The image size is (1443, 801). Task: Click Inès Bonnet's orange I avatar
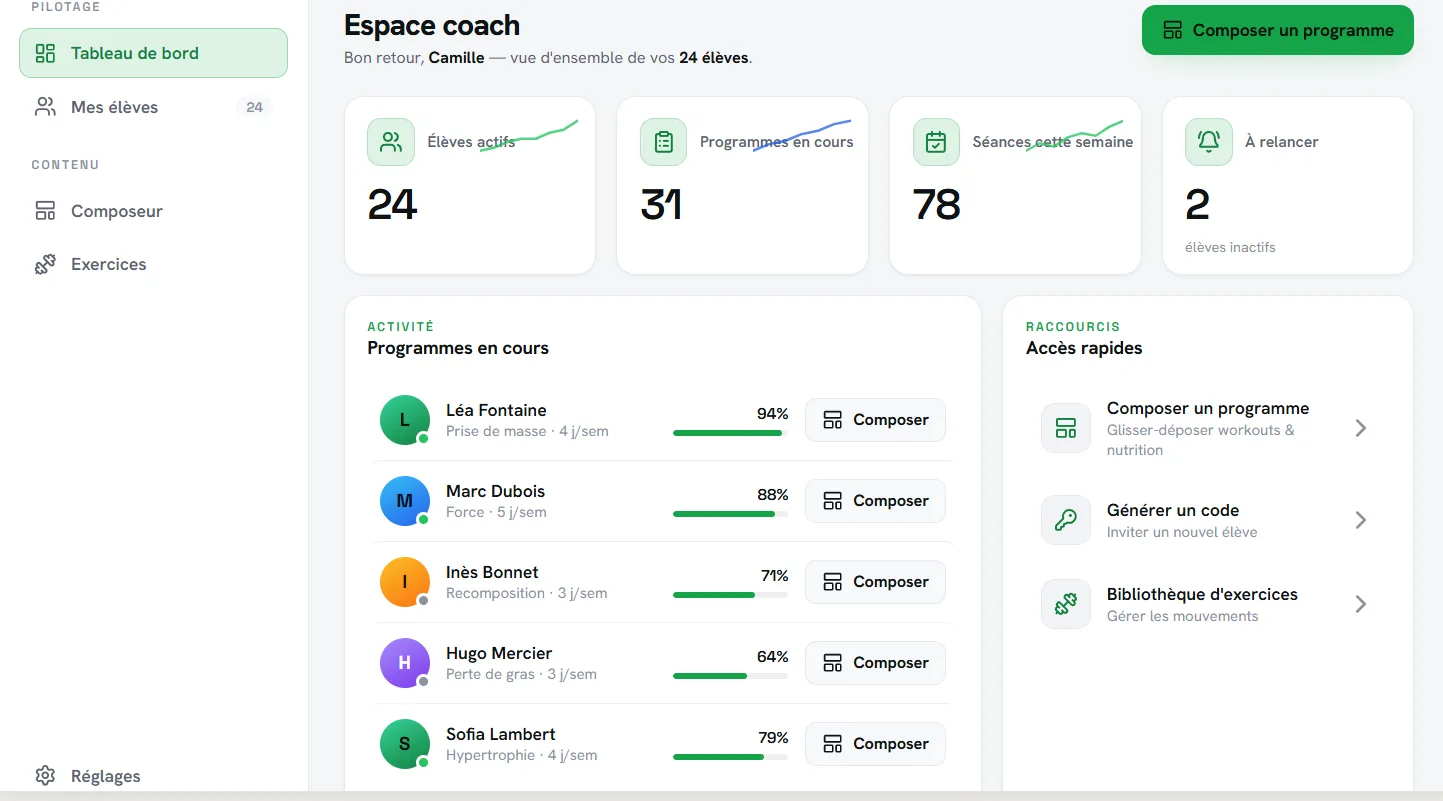[x=405, y=582]
